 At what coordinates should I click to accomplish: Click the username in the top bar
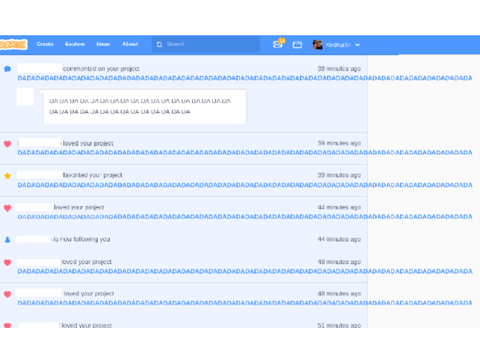click(x=338, y=45)
